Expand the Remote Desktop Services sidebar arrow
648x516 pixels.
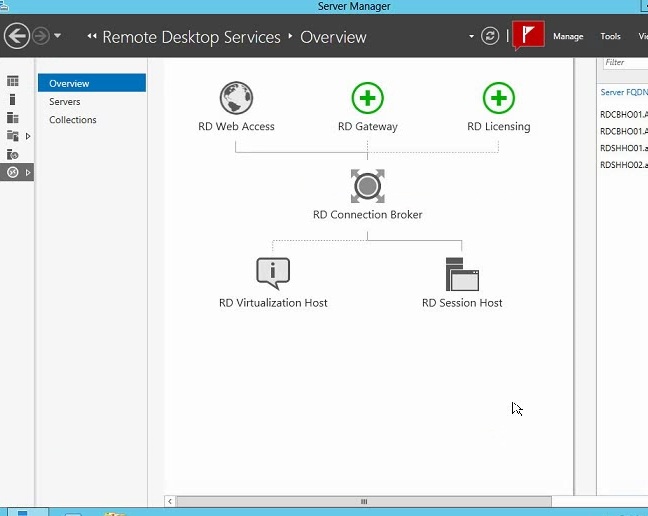tap(28, 172)
